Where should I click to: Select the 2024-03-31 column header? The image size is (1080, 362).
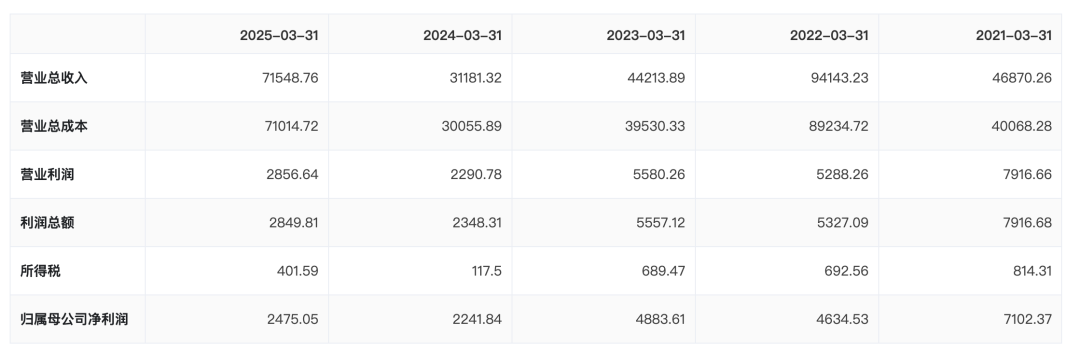pyautogui.click(x=462, y=35)
